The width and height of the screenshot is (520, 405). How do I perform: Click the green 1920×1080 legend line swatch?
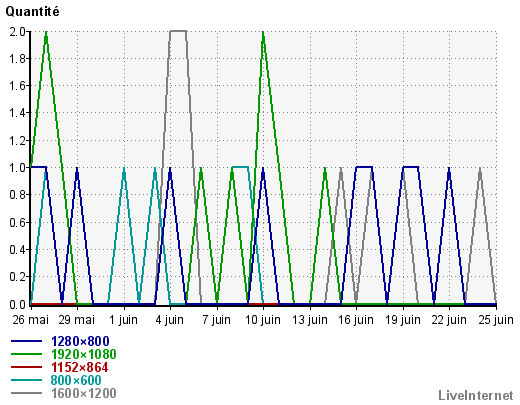27,354
